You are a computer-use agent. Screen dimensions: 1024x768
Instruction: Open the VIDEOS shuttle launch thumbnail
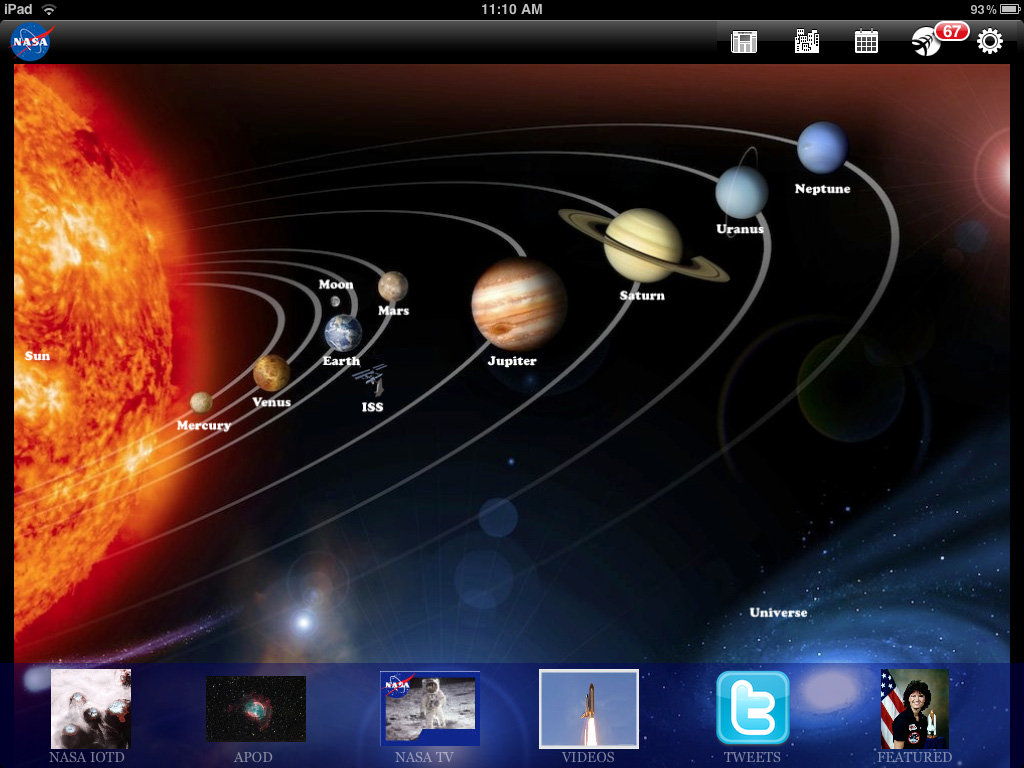pyautogui.click(x=588, y=708)
